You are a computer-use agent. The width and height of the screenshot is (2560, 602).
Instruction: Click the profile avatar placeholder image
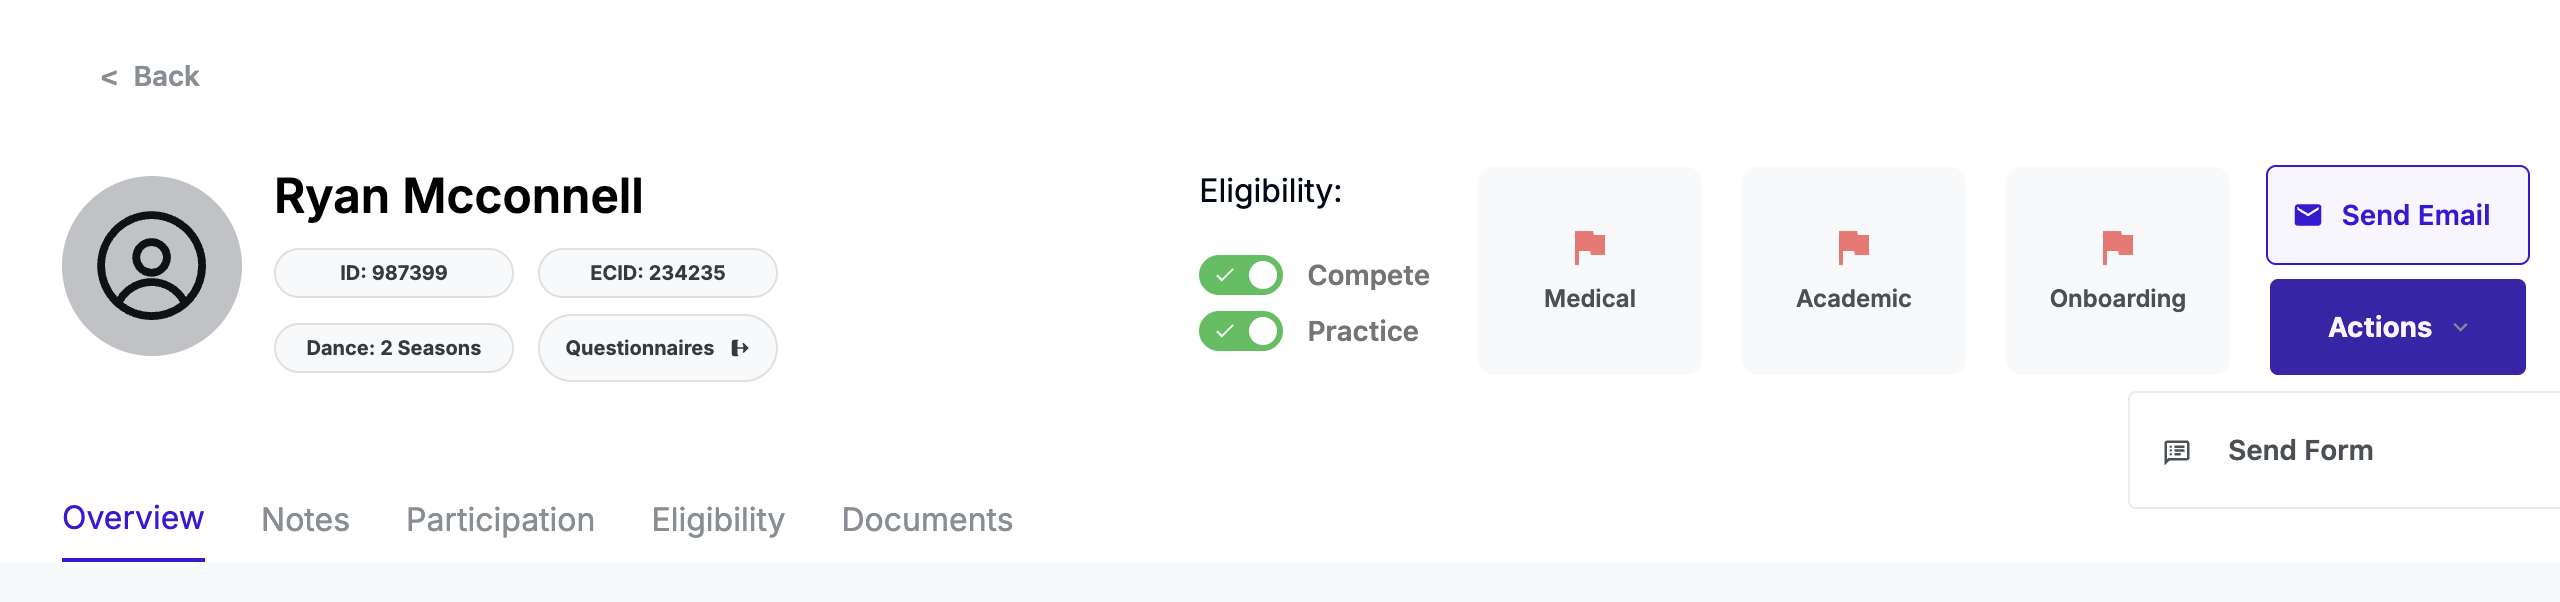152,266
